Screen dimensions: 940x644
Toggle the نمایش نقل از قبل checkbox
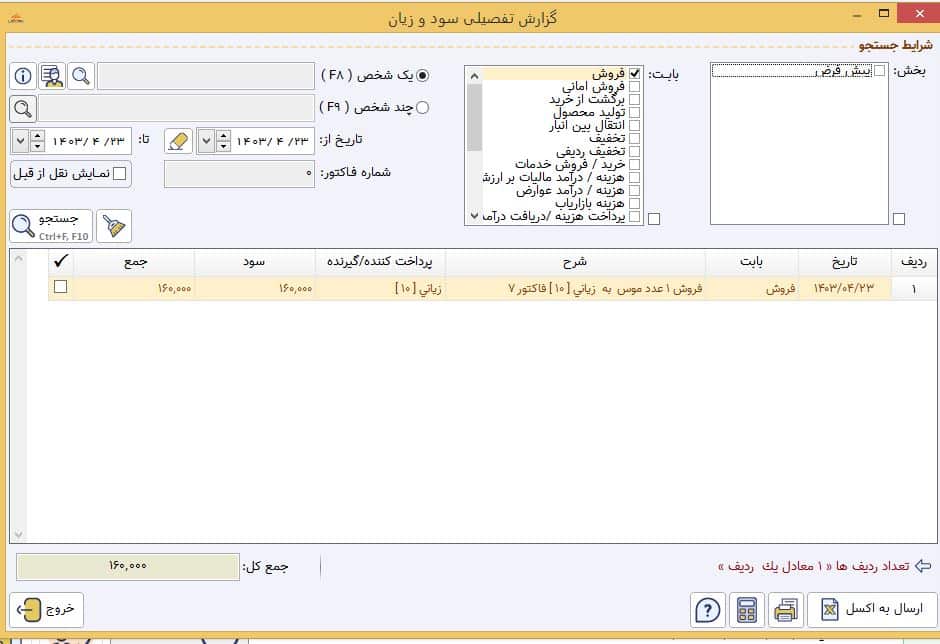click(x=120, y=173)
